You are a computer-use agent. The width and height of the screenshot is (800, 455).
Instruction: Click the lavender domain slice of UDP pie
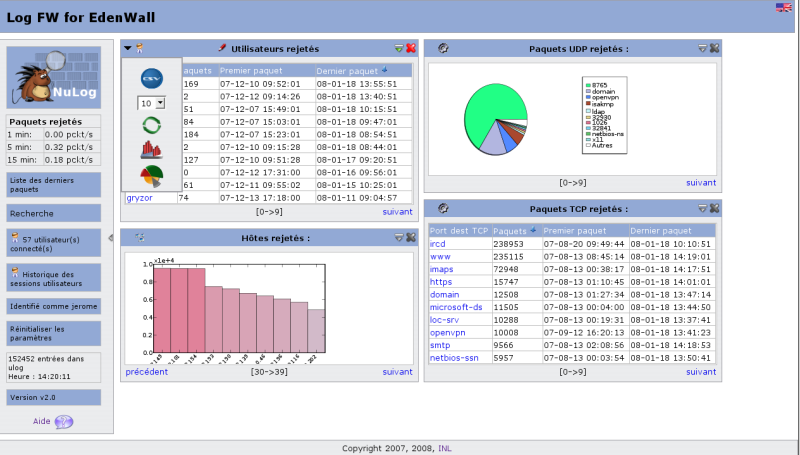click(x=494, y=142)
